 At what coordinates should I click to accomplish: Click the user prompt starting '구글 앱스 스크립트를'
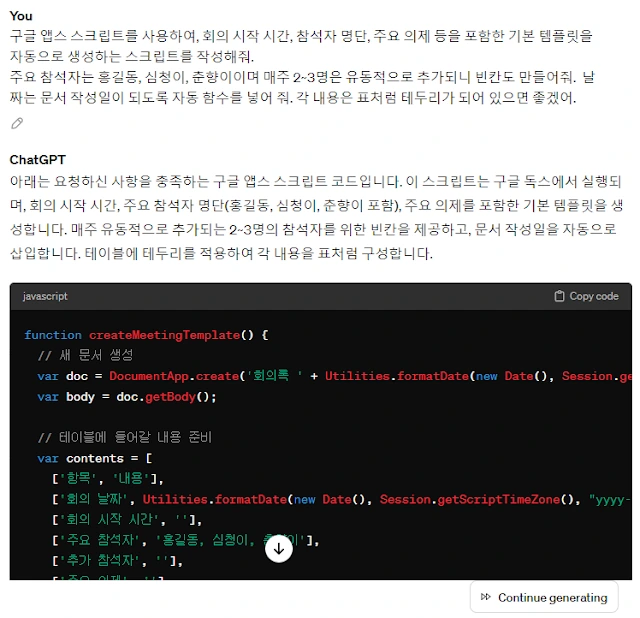[302, 67]
